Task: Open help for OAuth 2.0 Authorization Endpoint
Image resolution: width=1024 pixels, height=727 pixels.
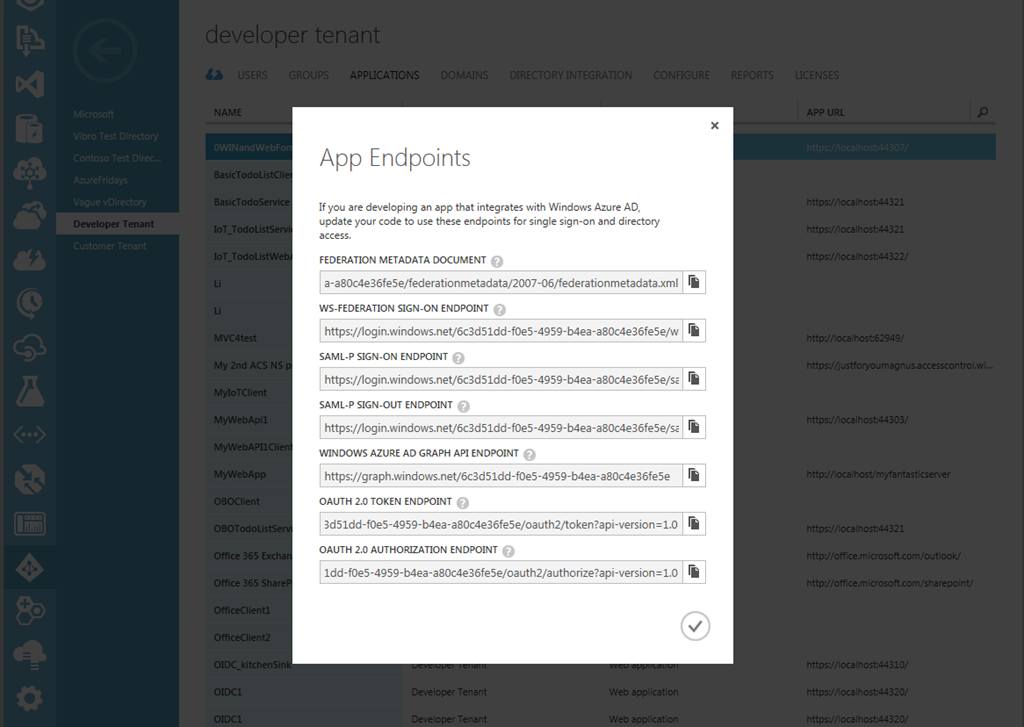Action: [x=509, y=551]
